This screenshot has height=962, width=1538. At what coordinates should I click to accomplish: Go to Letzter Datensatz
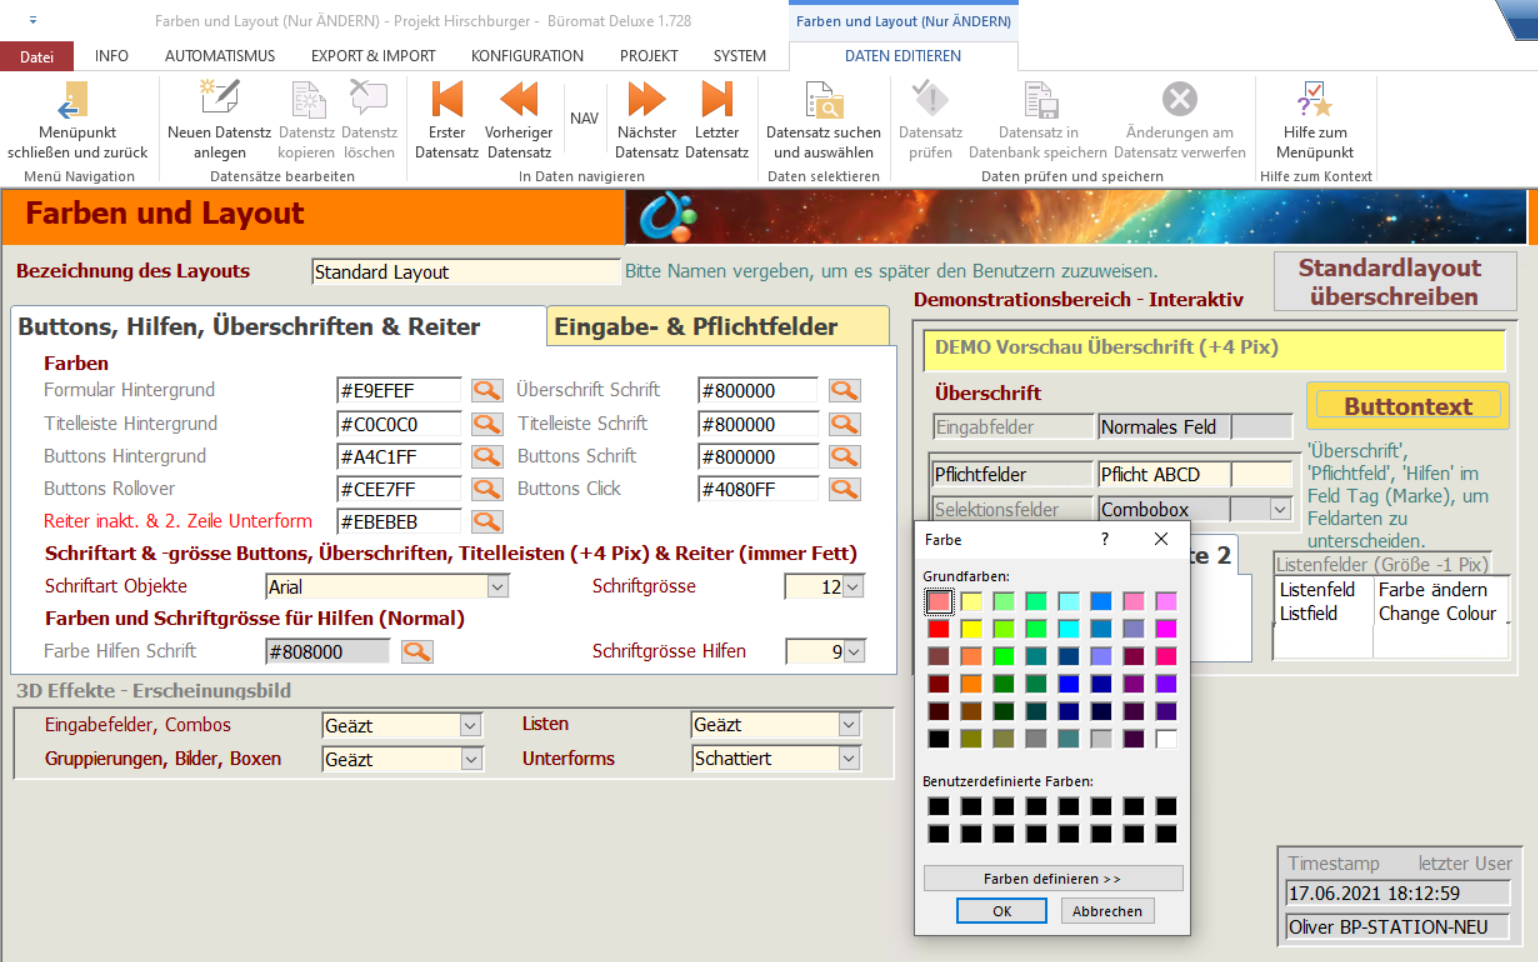click(x=716, y=100)
